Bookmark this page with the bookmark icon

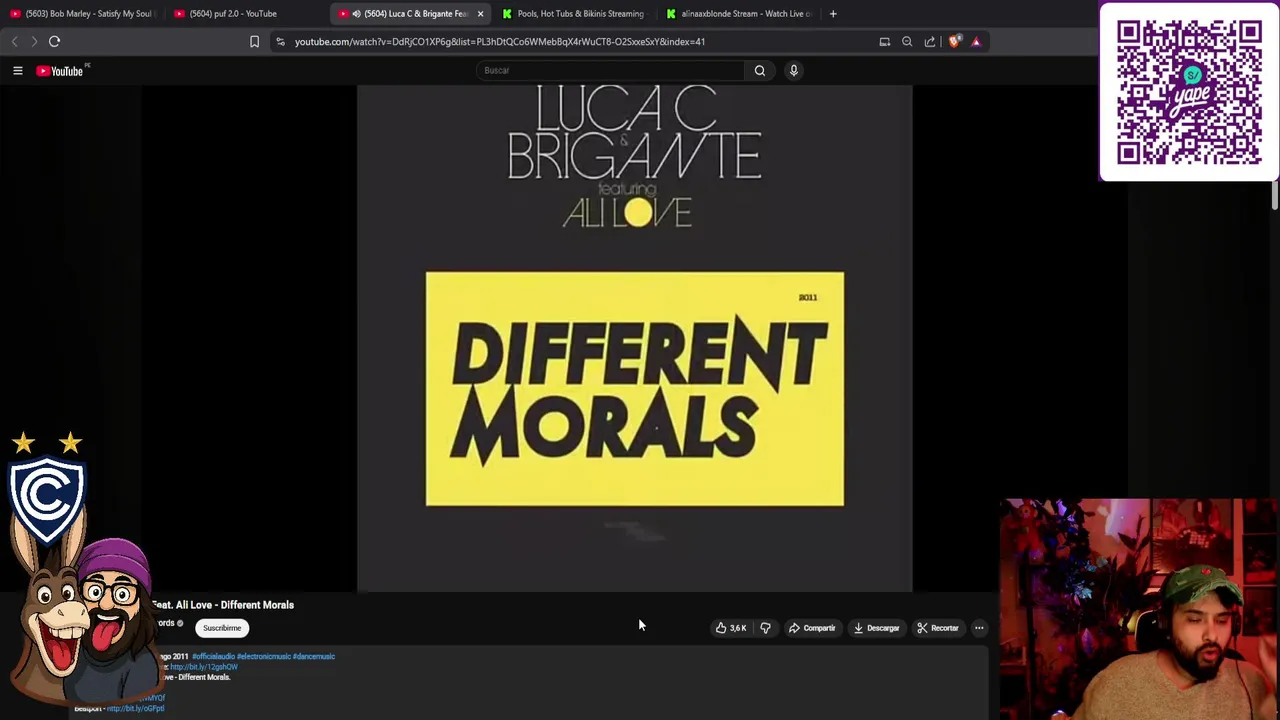(x=254, y=41)
